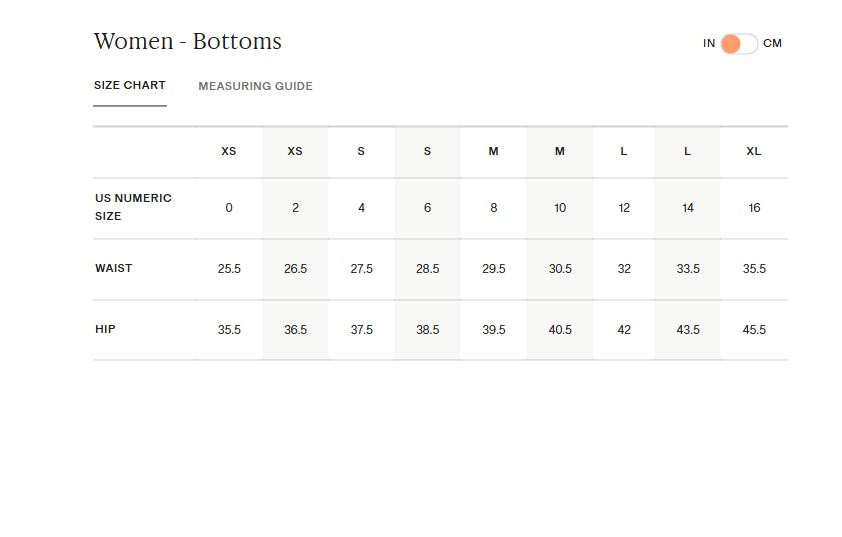Click the Waist row label
This screenshot has width=842, height=537.
pos(114,268)
